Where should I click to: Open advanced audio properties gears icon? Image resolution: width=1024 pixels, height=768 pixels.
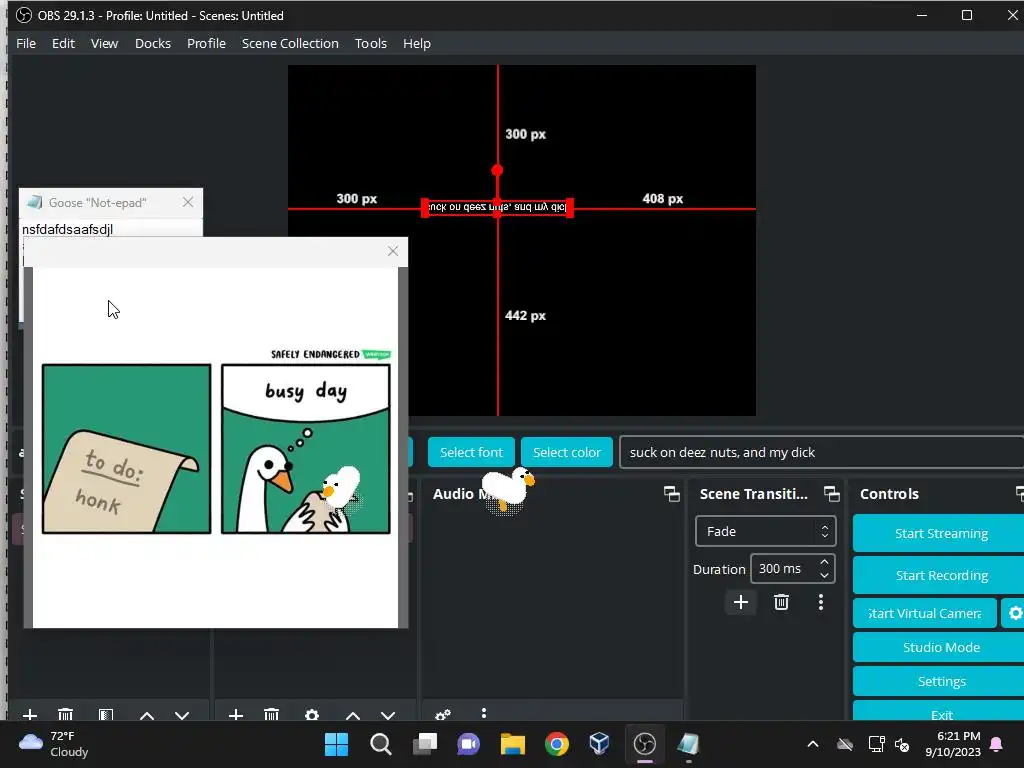pos(443,714)
